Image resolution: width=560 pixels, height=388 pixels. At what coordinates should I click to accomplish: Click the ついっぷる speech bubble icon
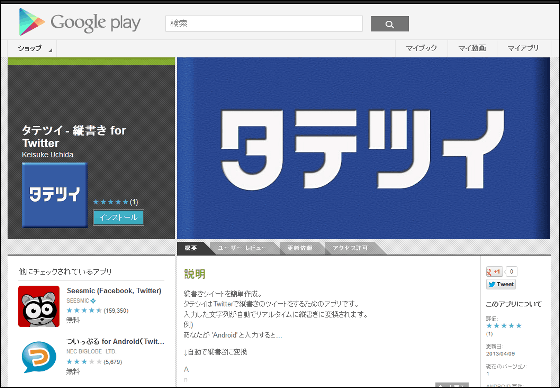point(39,357)
